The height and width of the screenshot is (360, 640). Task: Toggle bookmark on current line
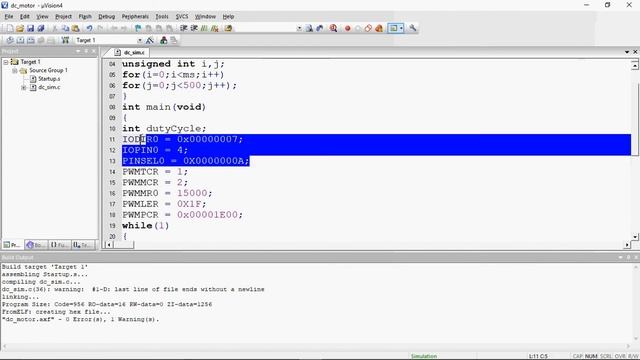138,28
